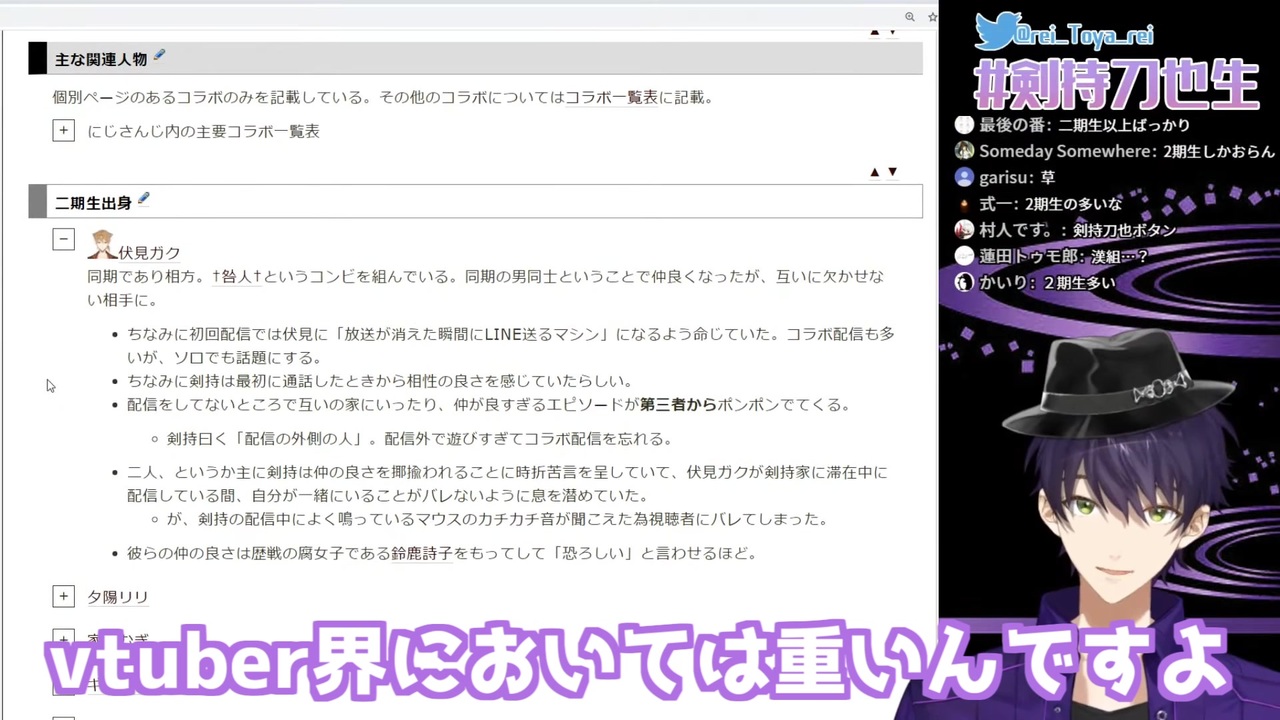The width and height of the screenshot is (1280, 720).
Task: Expand the 夕陽リリ section
Action: tap(63, 596)
